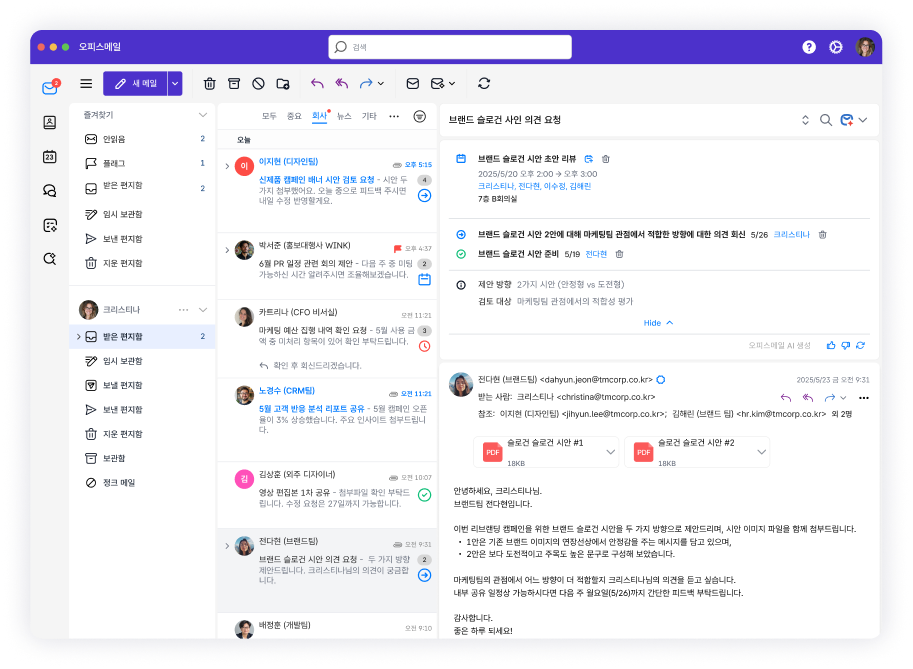
Task: Show more tabs with the ellipsis
Action: pos(394,116)
